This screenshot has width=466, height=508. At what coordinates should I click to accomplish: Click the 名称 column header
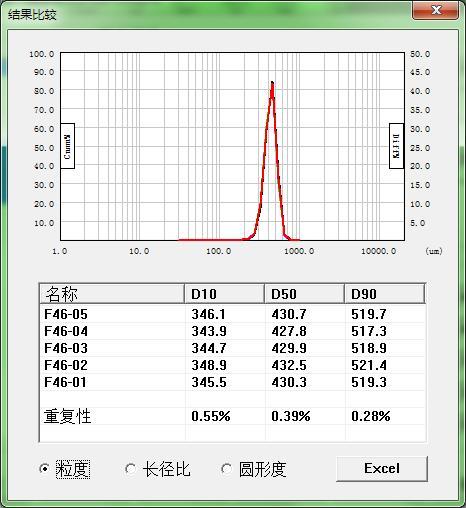click(112, 294)
